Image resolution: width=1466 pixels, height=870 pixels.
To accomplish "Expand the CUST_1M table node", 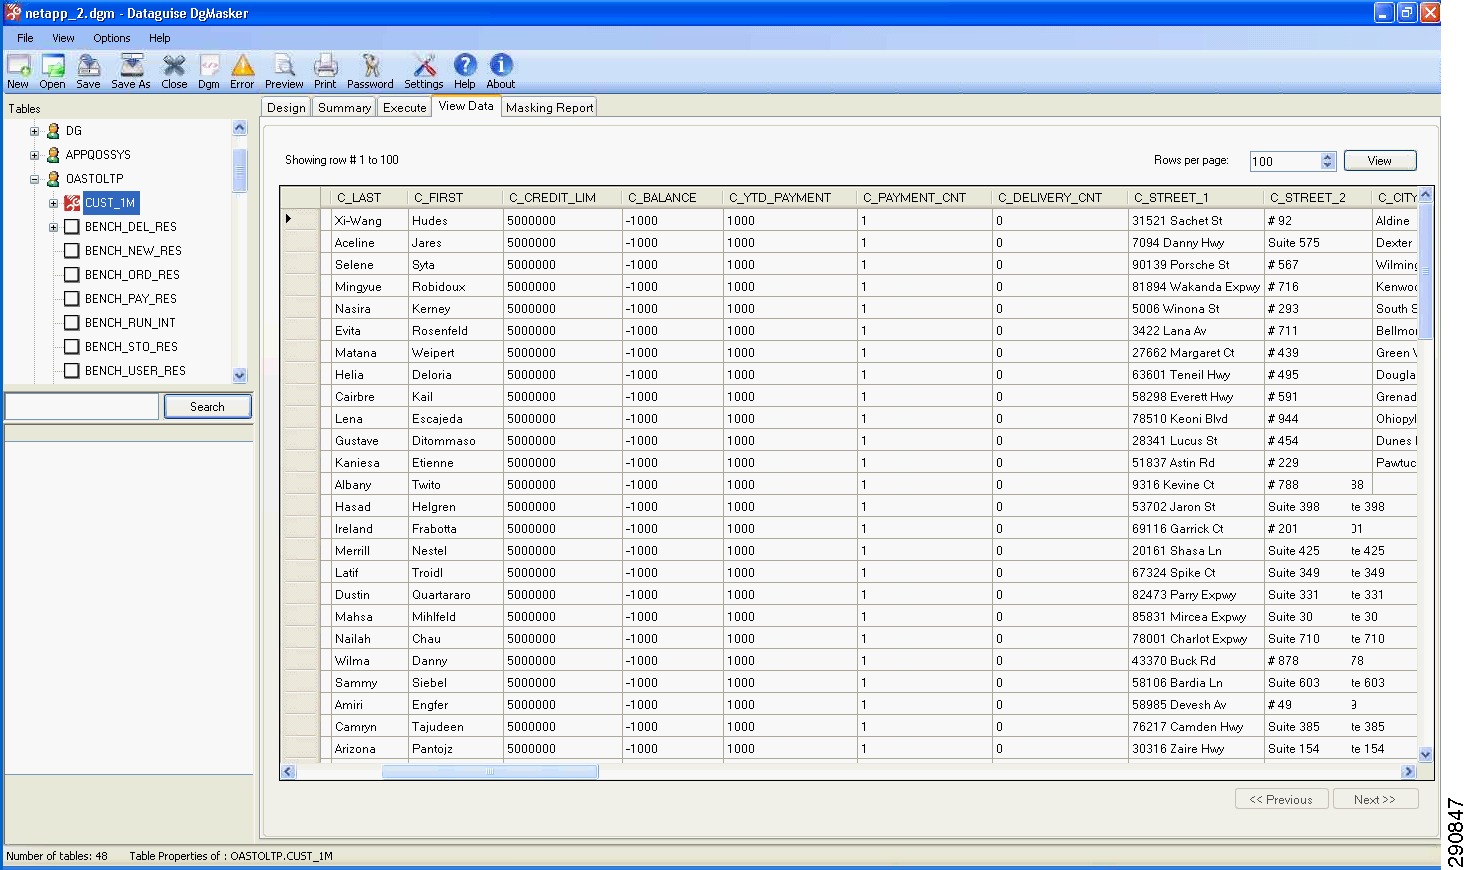I will (x=53, y=203).
